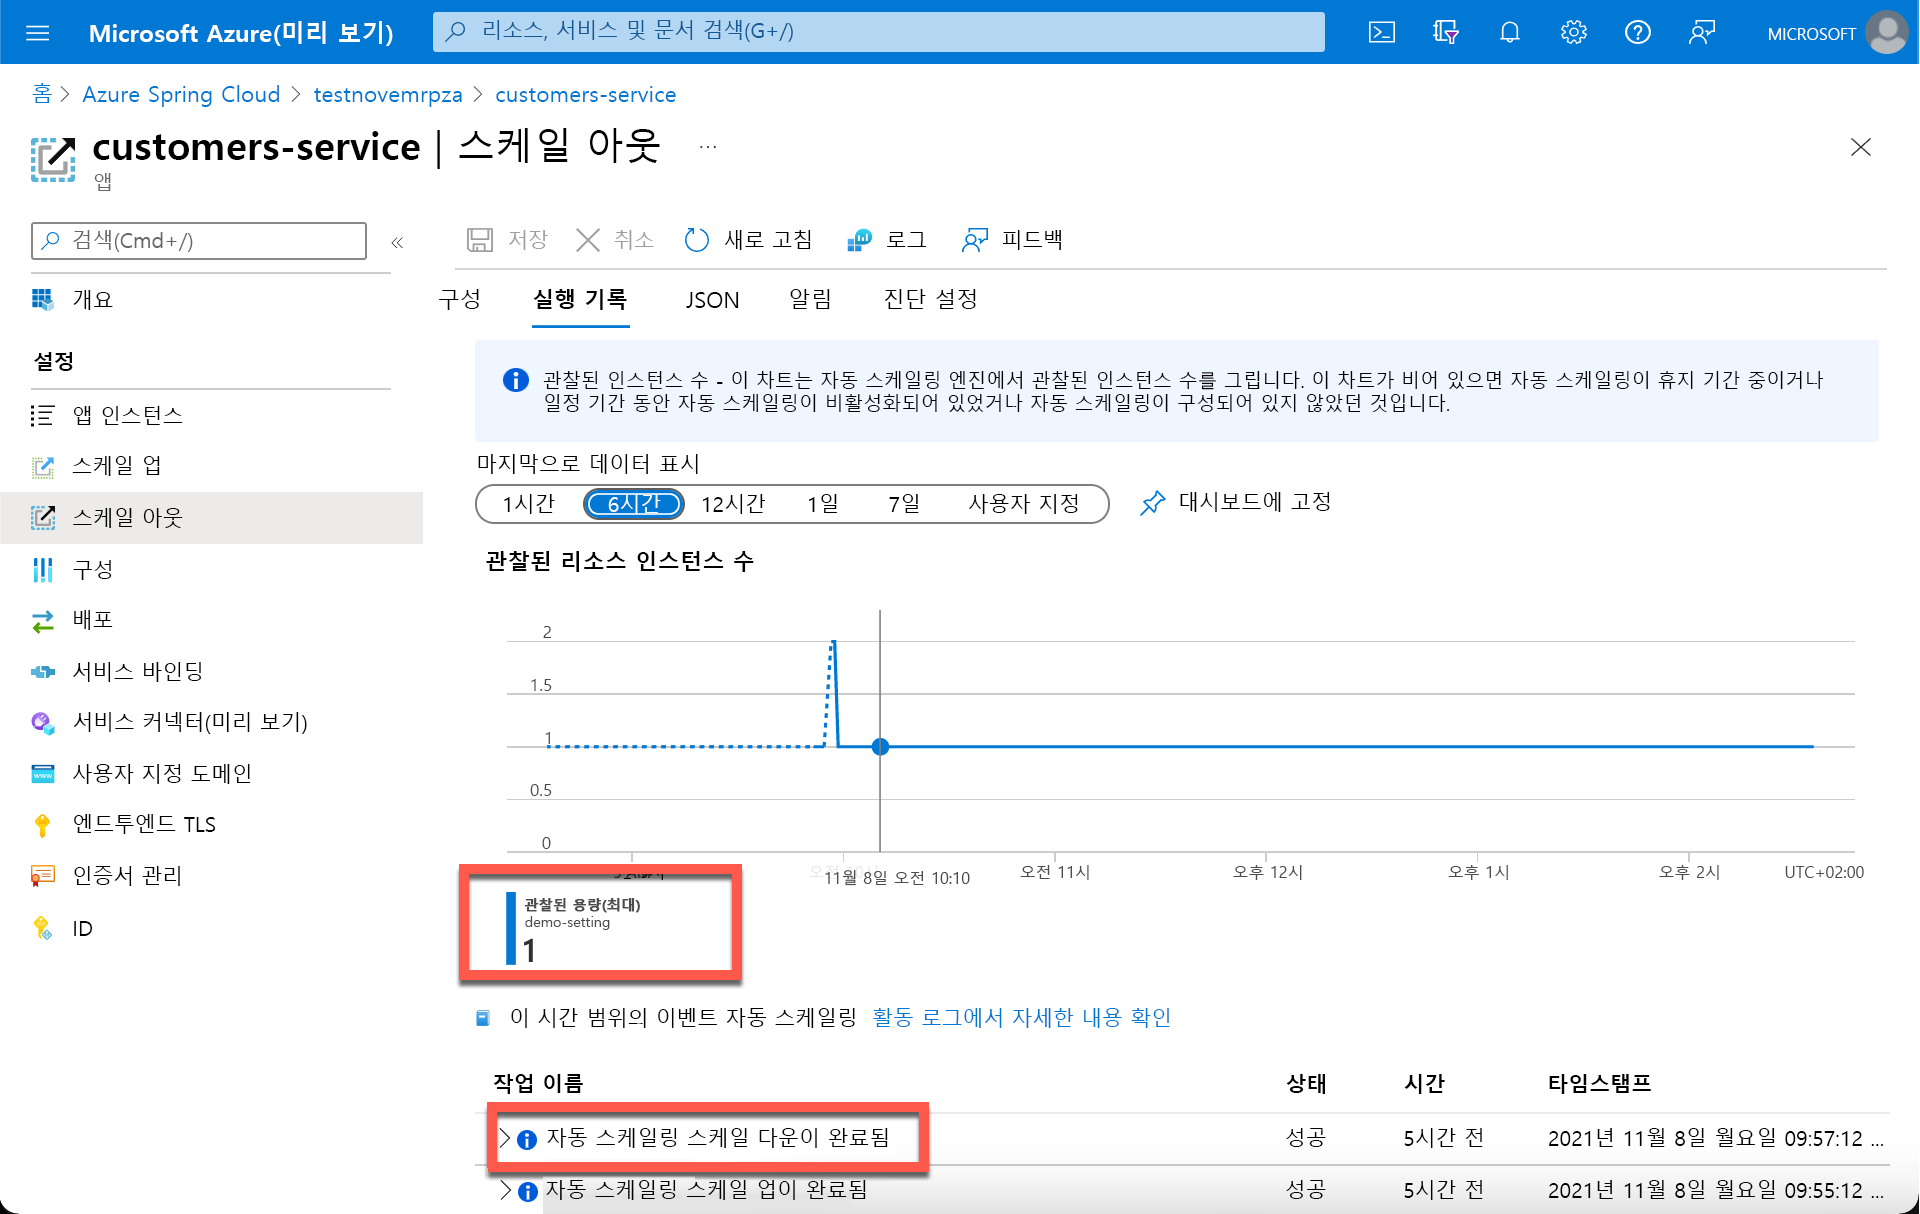Open the 진단 설정 tab

click(928, 299)
